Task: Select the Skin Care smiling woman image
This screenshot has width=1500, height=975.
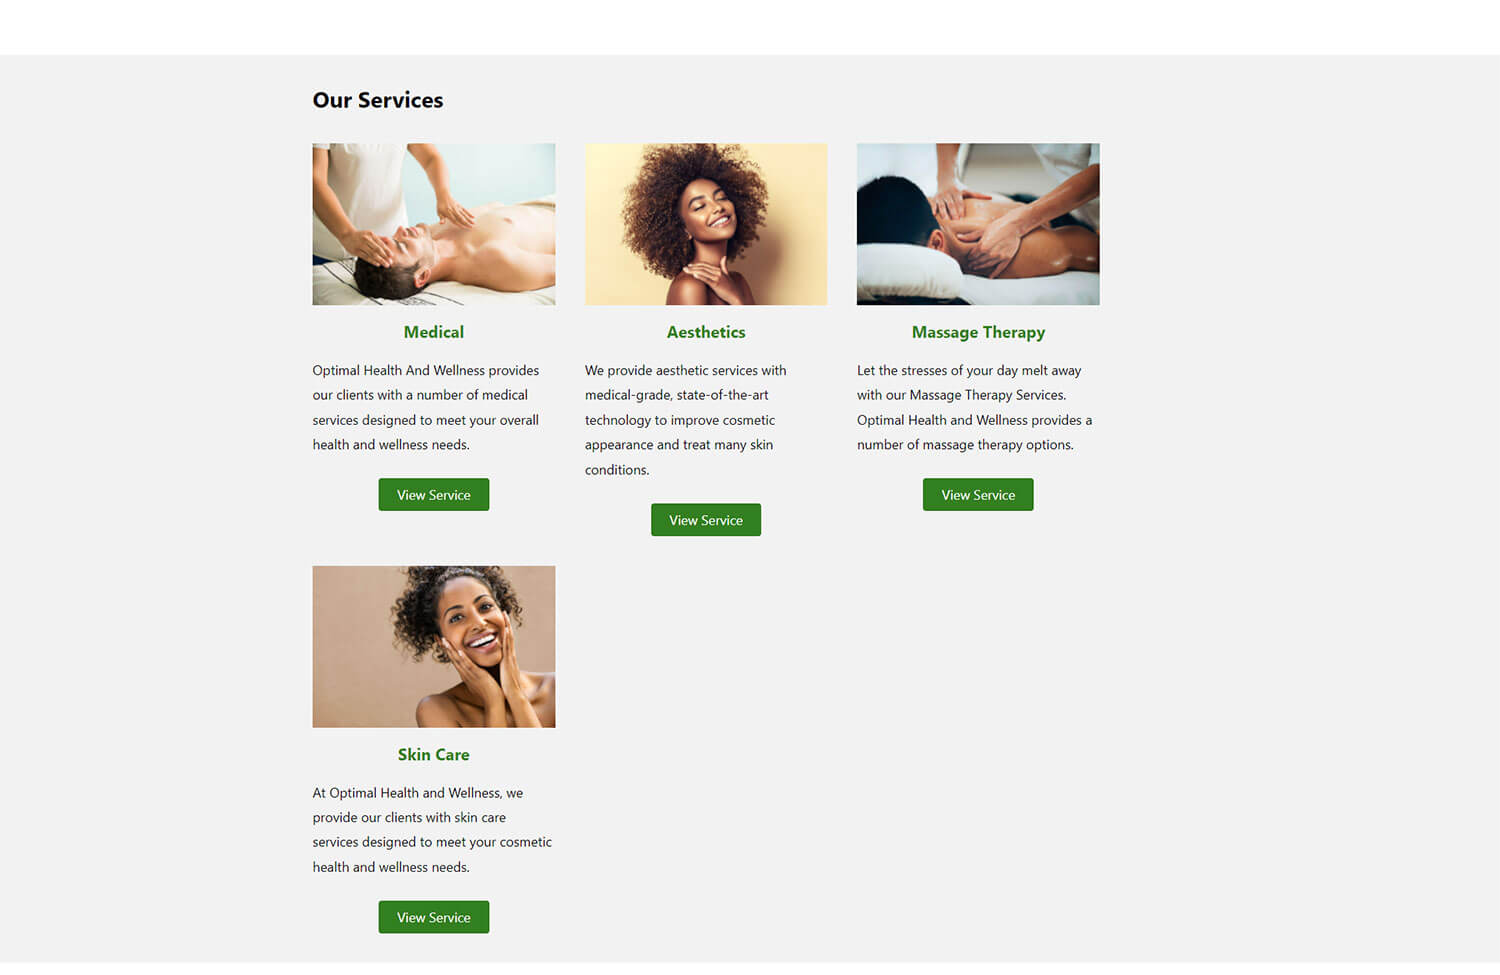Action: point(433,647)
